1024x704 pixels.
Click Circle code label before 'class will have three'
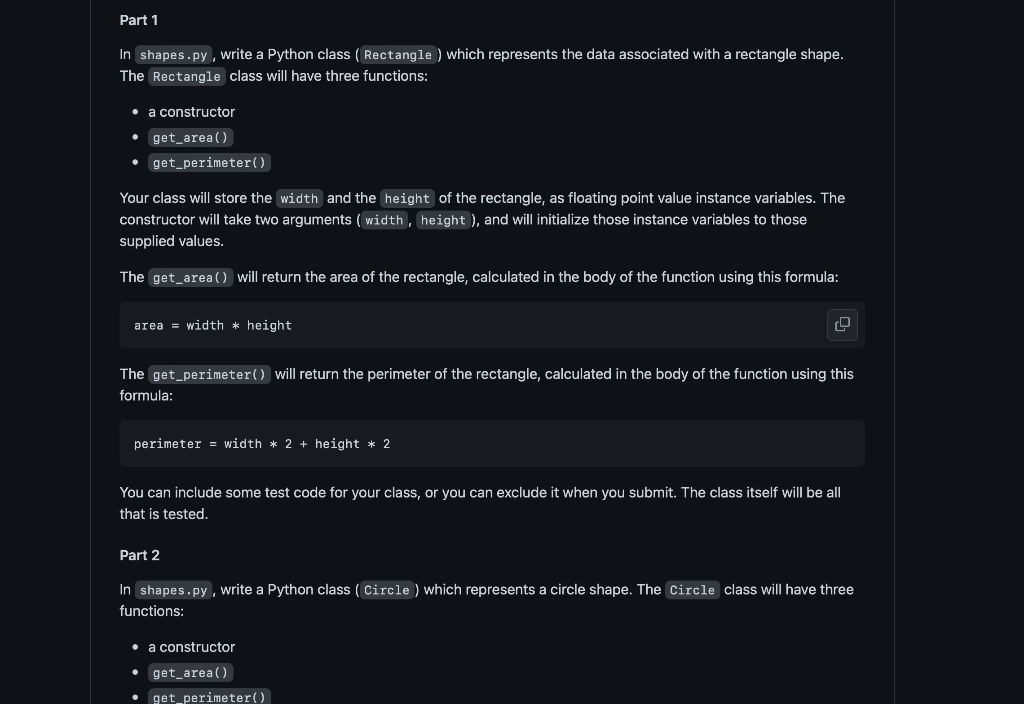[692, 590]
